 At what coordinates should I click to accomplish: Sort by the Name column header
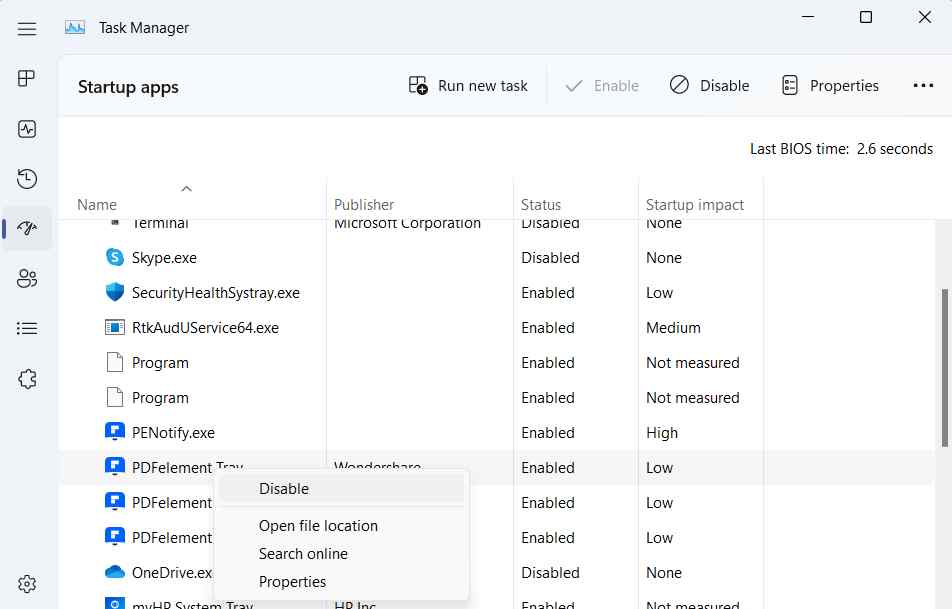(97, 205)
